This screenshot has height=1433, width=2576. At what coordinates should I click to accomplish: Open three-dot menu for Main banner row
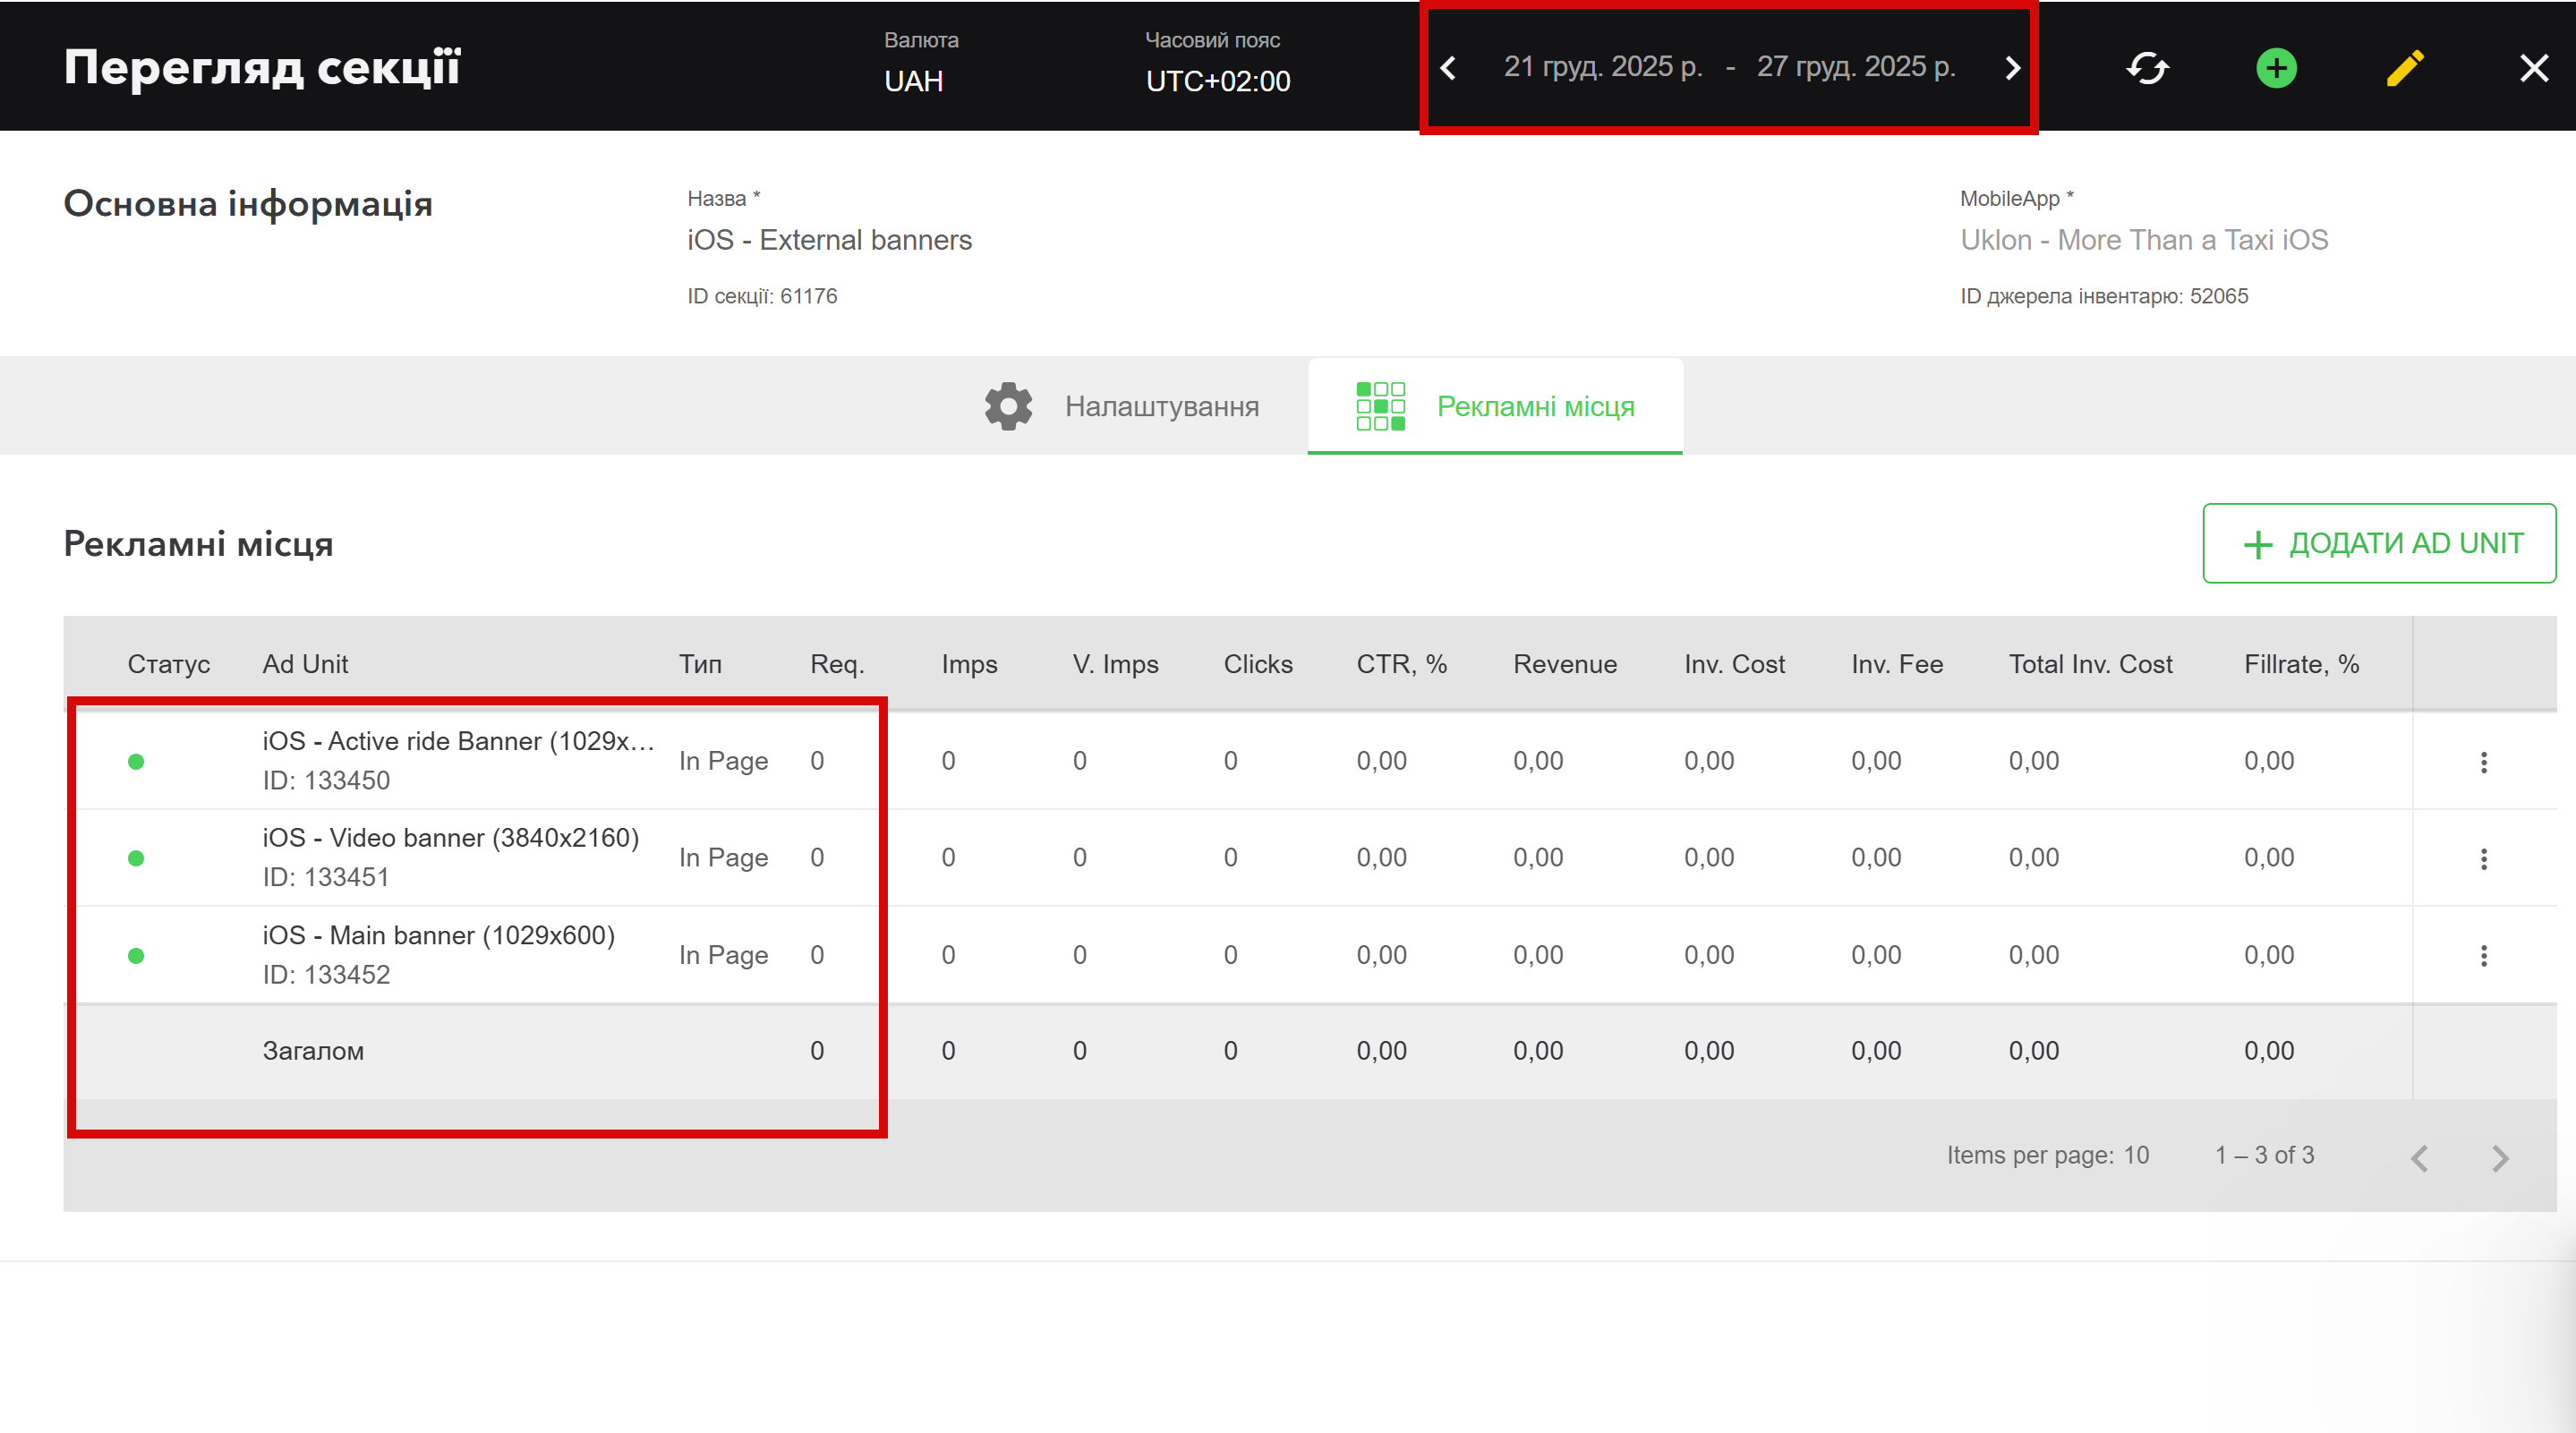click(2483, 956)
